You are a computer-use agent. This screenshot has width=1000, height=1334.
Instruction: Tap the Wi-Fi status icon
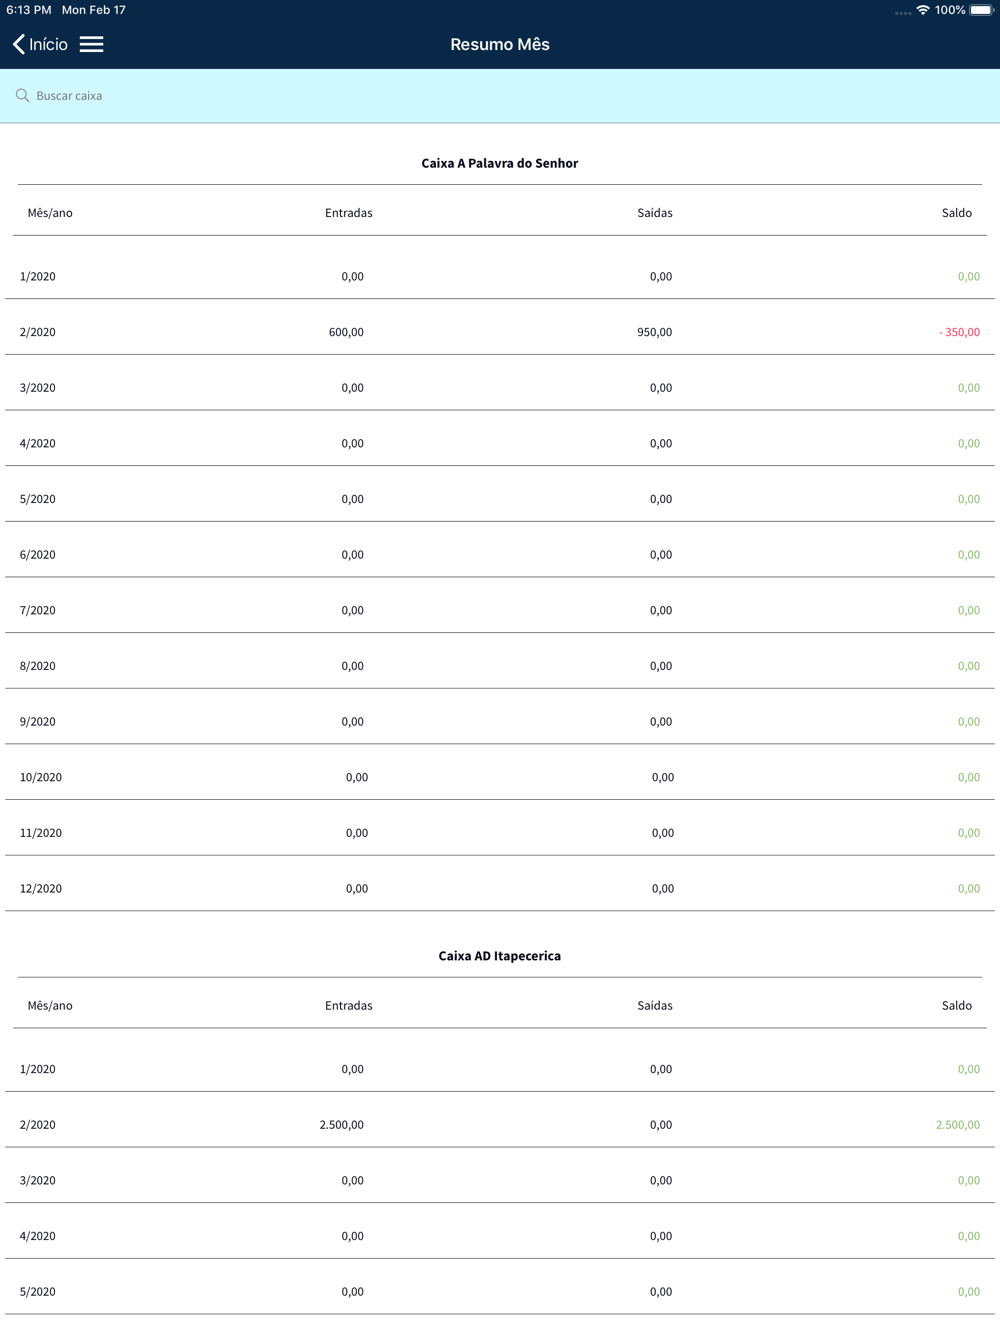[923, 10]
